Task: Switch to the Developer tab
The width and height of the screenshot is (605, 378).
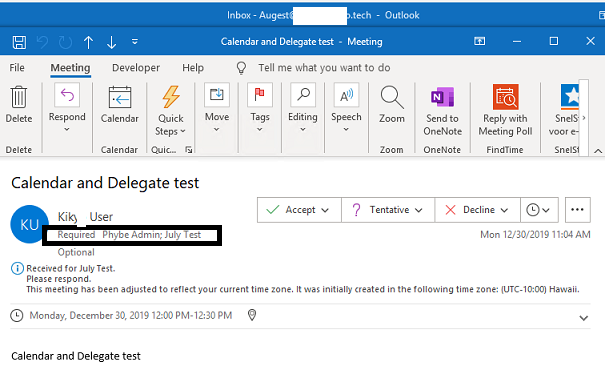Action: tap(136, 68)
